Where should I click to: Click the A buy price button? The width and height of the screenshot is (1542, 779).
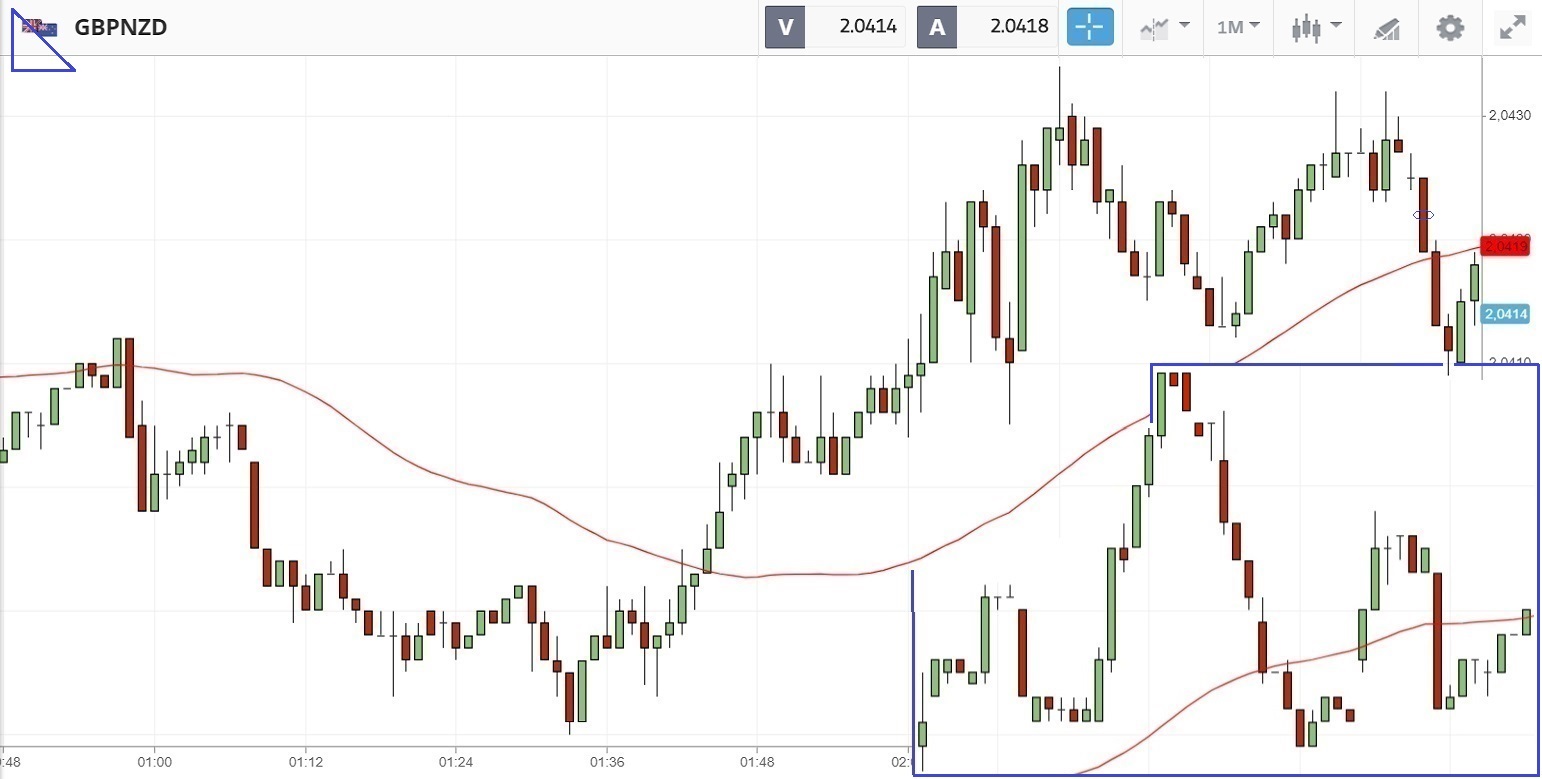pos(937,27)
